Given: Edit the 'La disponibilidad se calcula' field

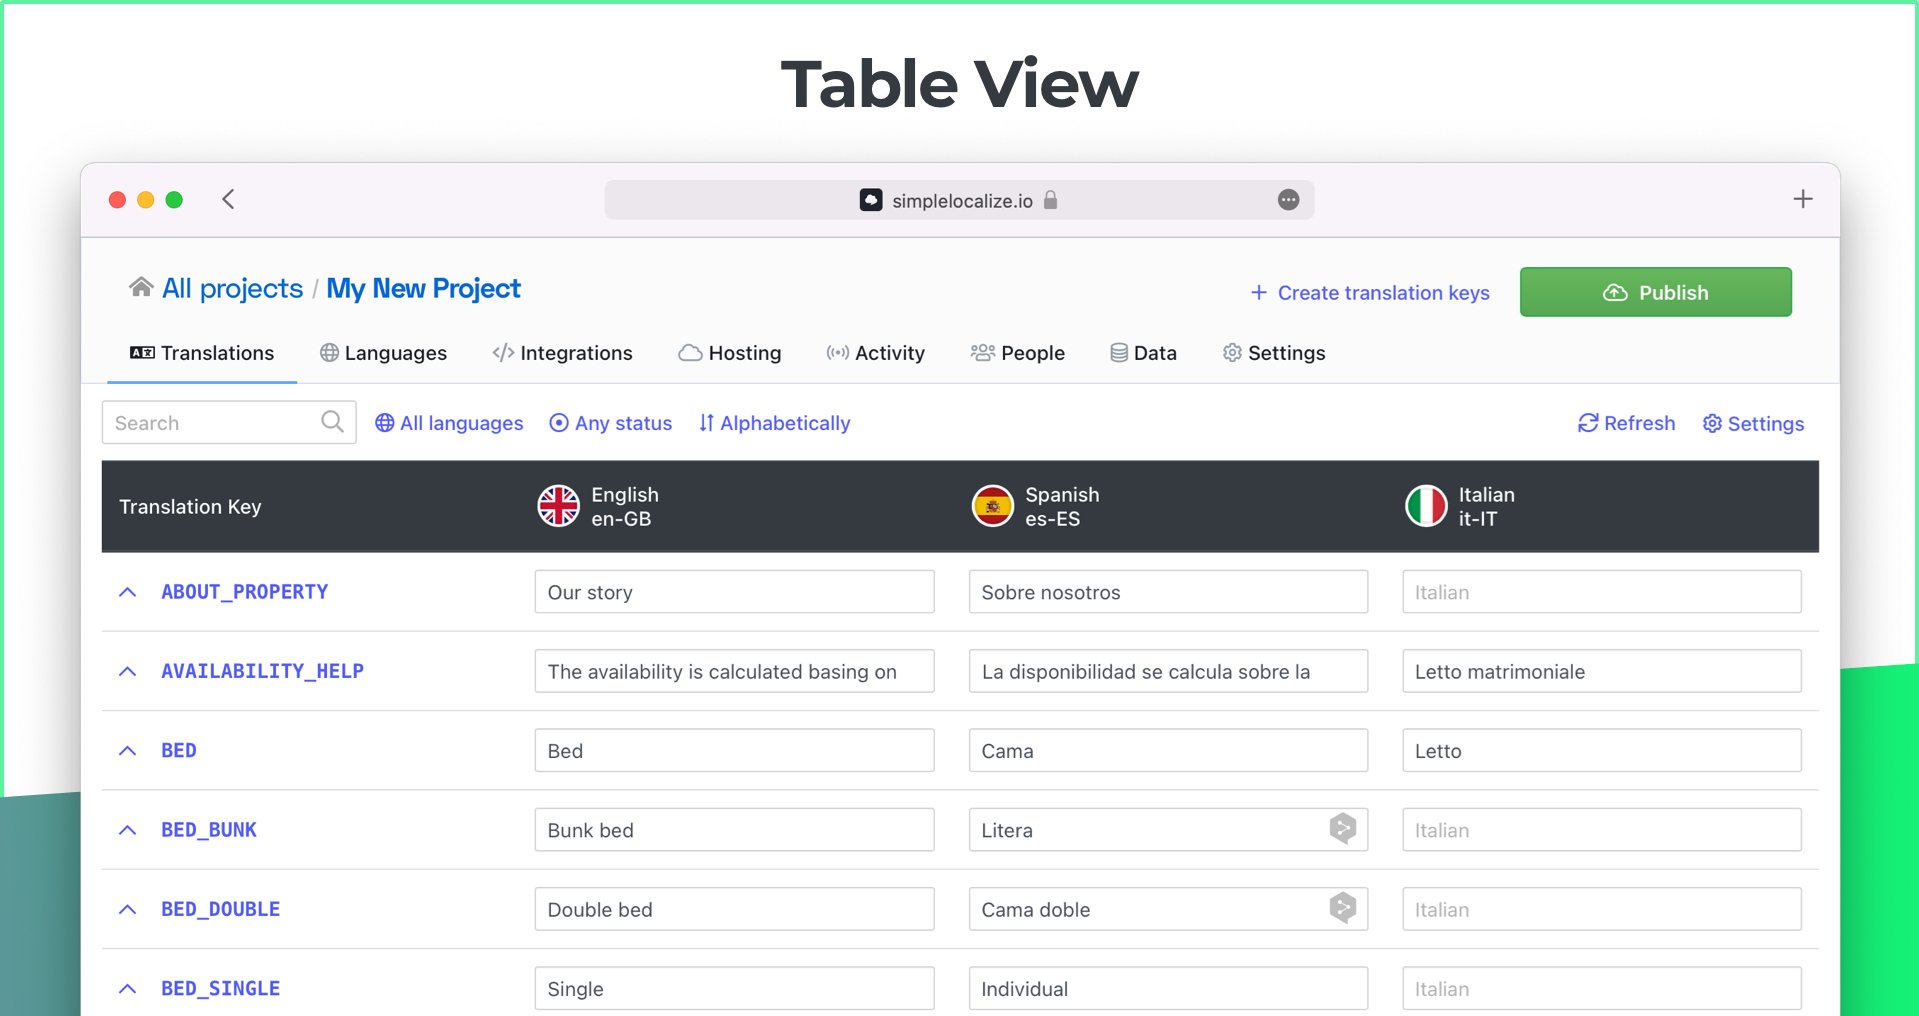Looking at the screenshot, I should [1168, 671].
